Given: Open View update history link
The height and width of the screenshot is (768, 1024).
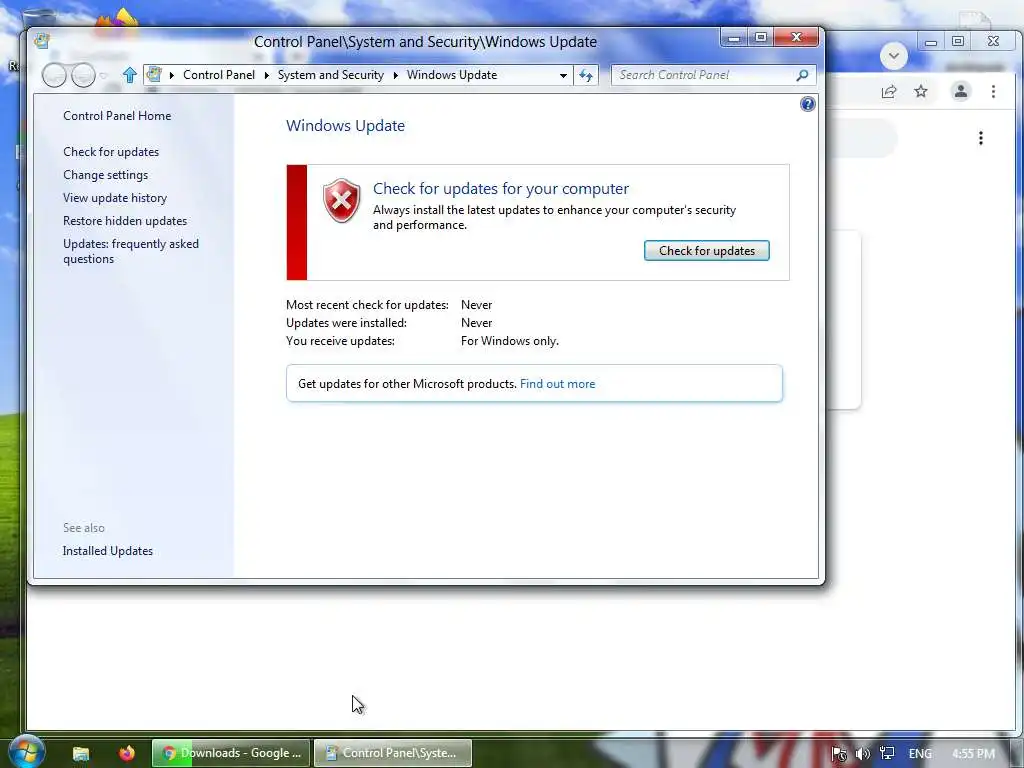Looking at the screenshot, I should [x=115, y=198].
